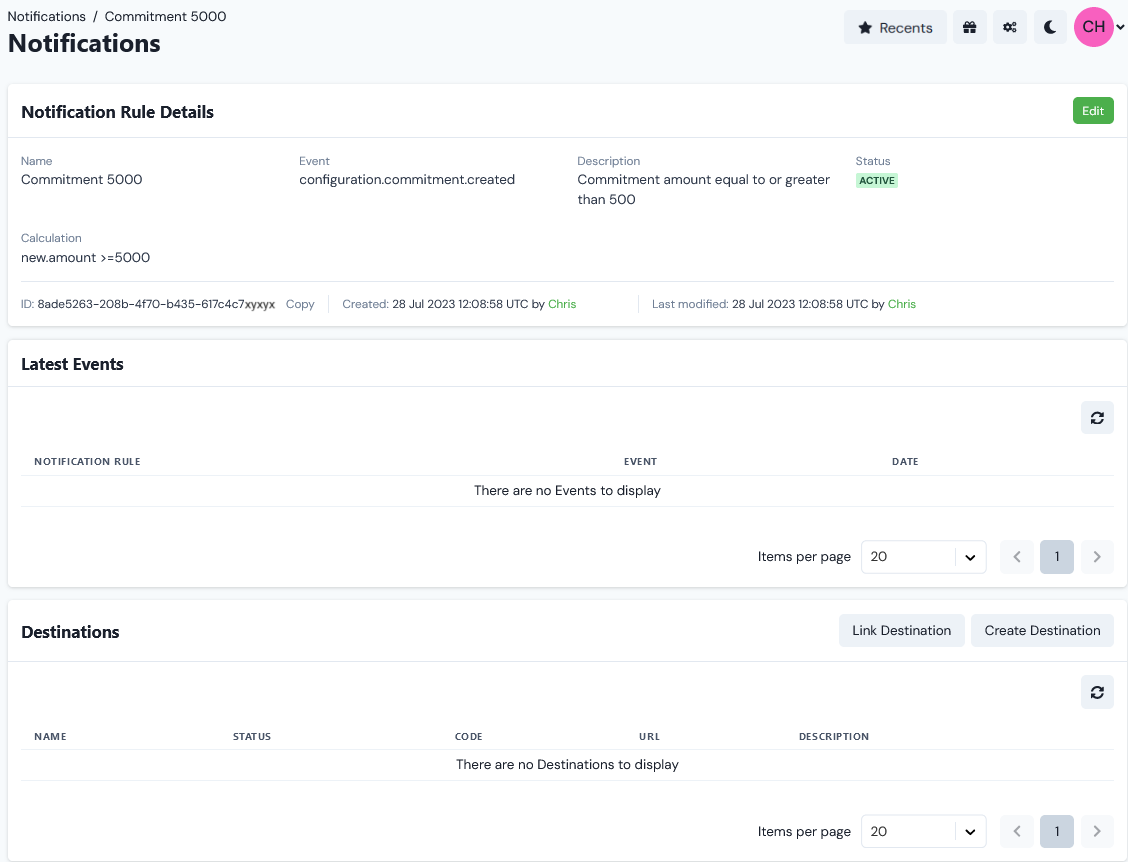Image resolution: width=1128 pixels, height=862 pixels.
Task: Copy the notification rule ID
Action: pos(300,304)
